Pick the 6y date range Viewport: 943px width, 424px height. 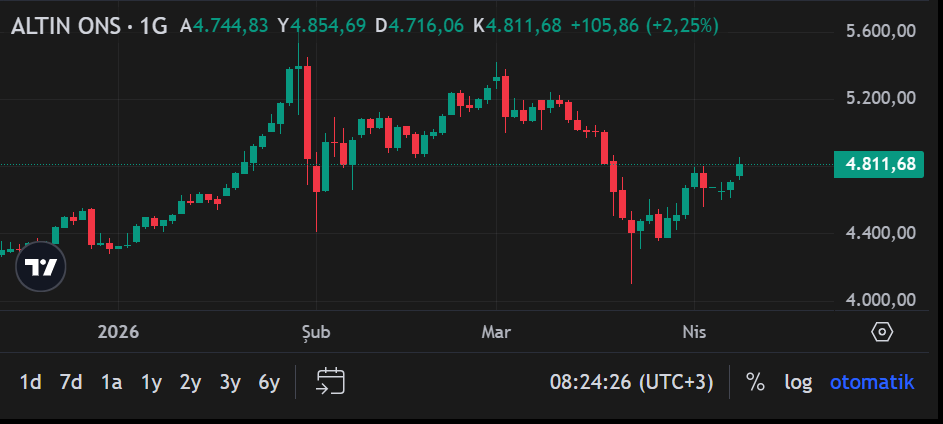(x=269, y=382)
